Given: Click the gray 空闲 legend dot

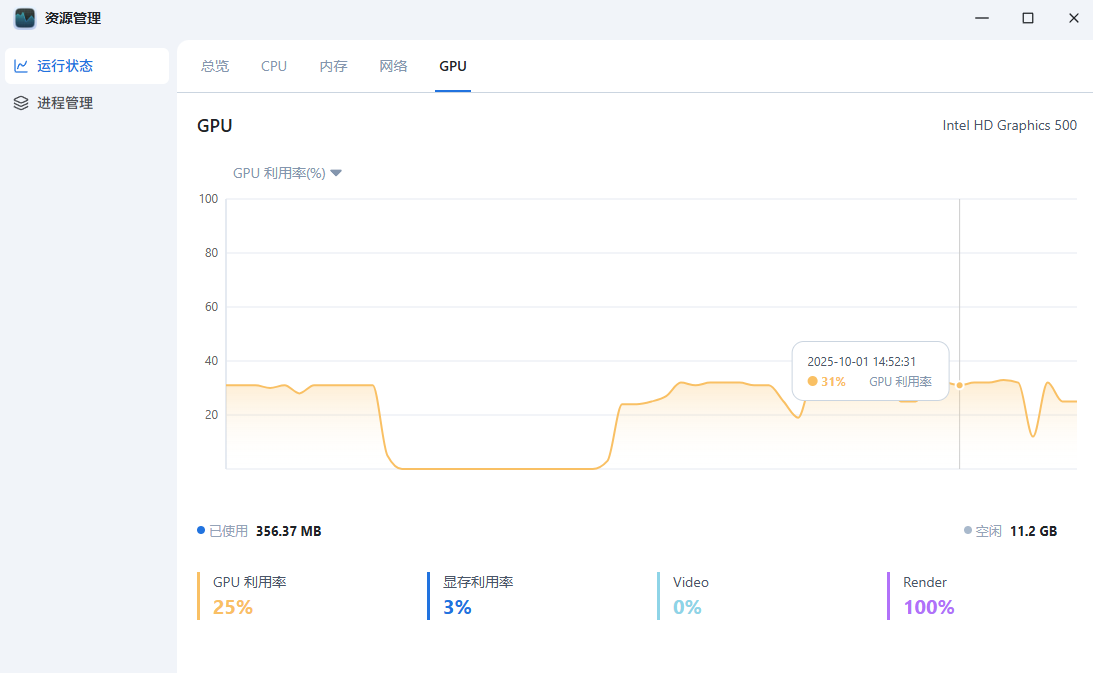Looking at the screenshot, I should coord(968,531).
